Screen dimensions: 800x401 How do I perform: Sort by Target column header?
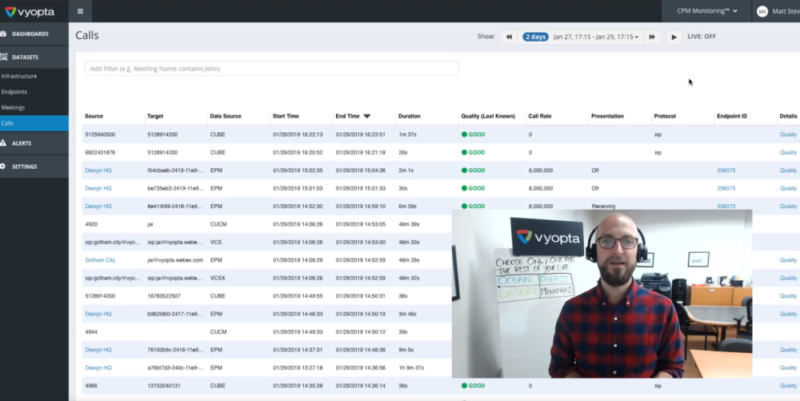click(x=155, y=116)
